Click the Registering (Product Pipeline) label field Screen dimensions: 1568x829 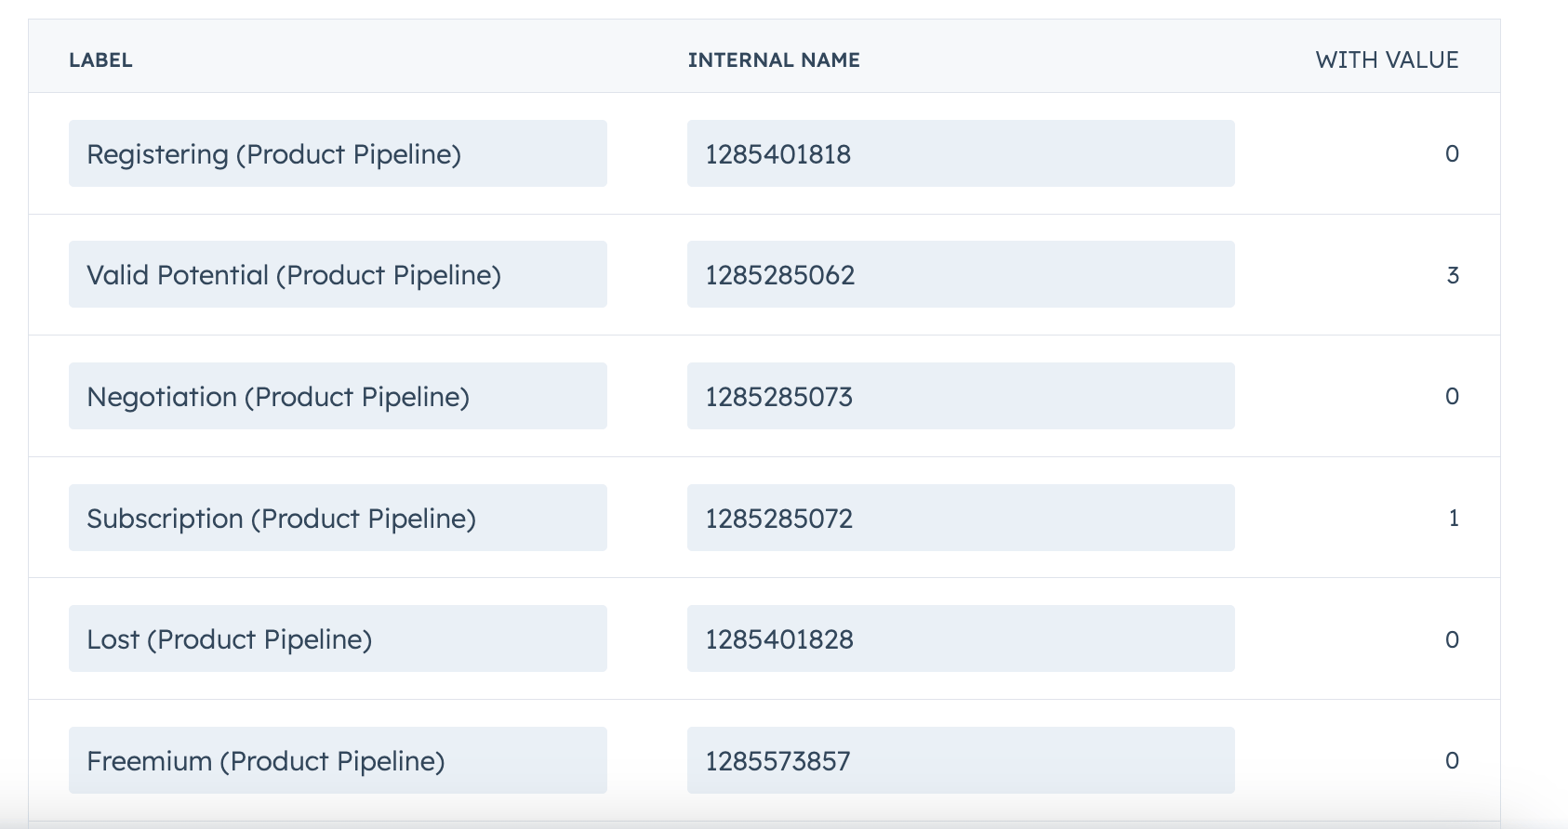click(x=337, y=154)
